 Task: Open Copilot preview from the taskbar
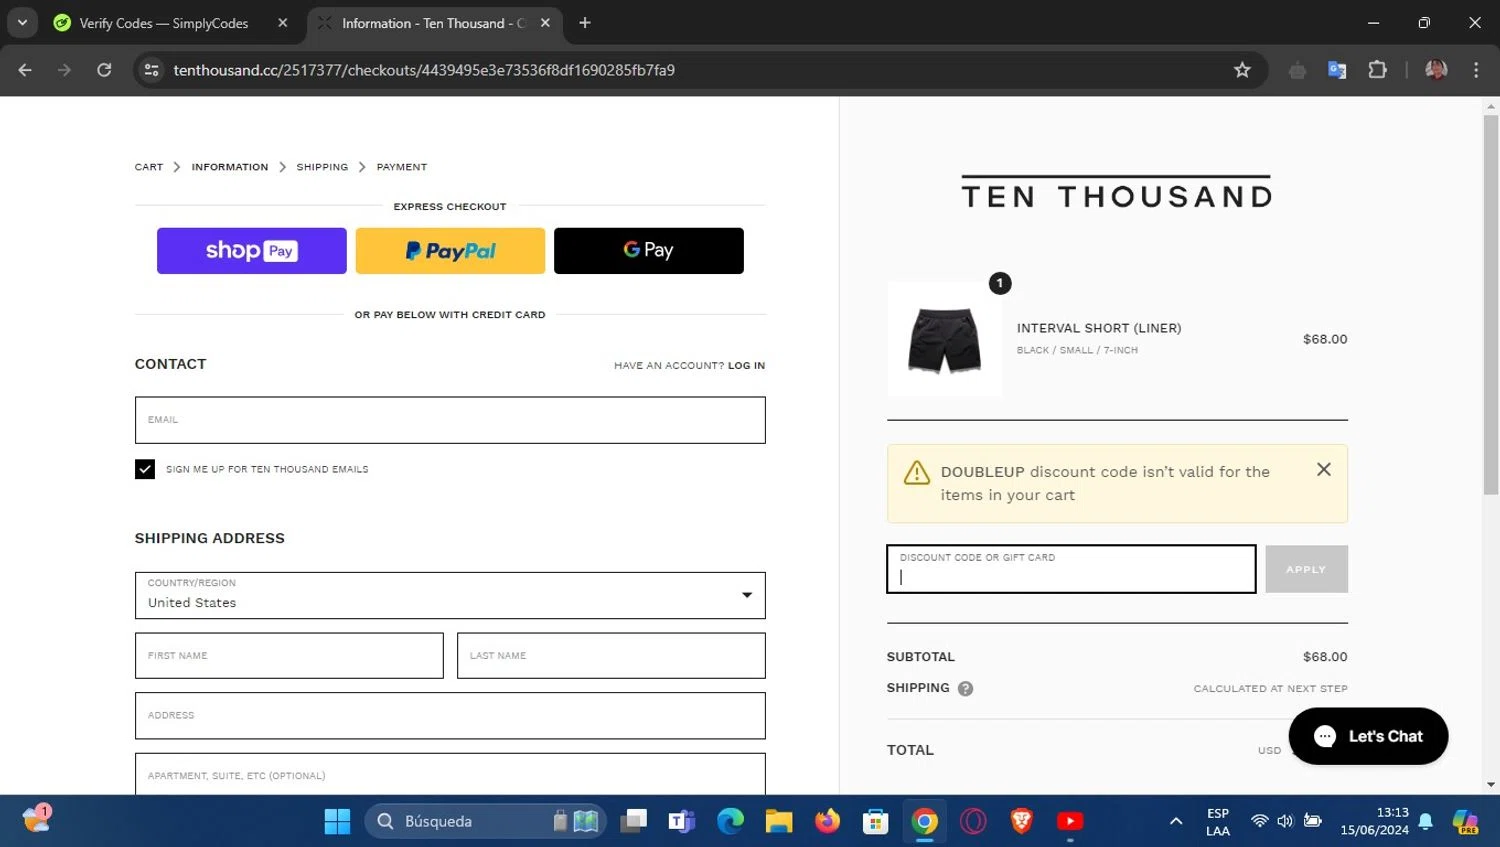[x=1466, y=821]
